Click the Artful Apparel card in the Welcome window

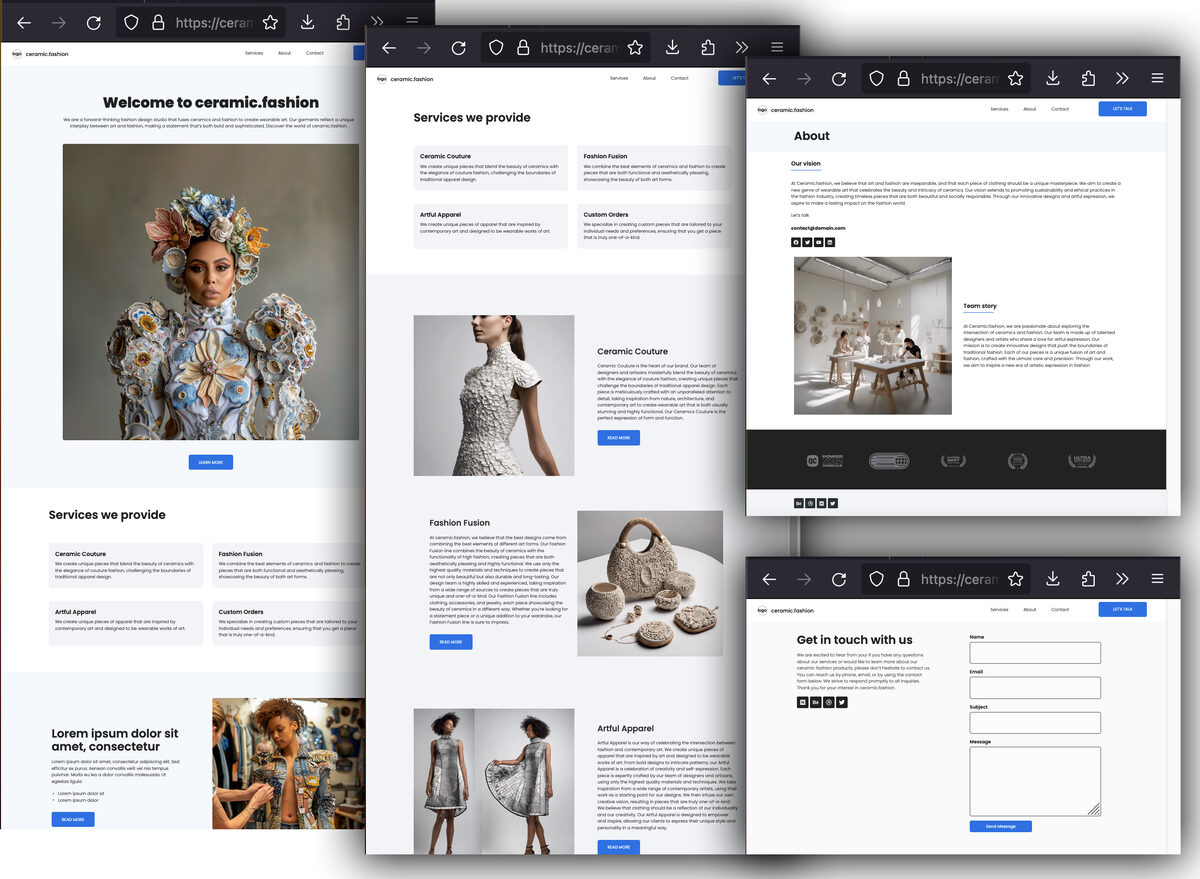[x=125, y=623]
